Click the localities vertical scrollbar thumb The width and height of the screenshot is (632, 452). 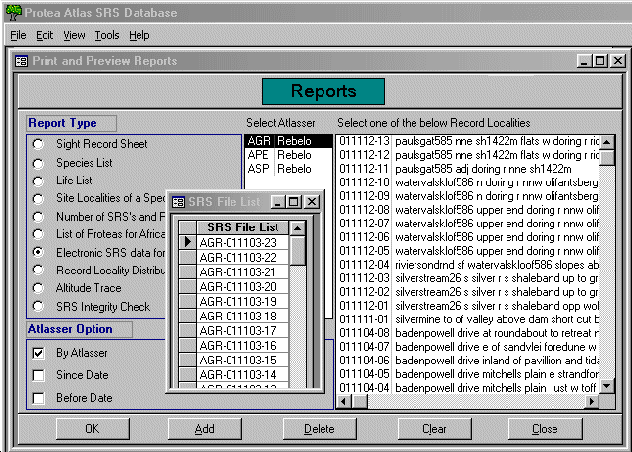coord(607,157)
